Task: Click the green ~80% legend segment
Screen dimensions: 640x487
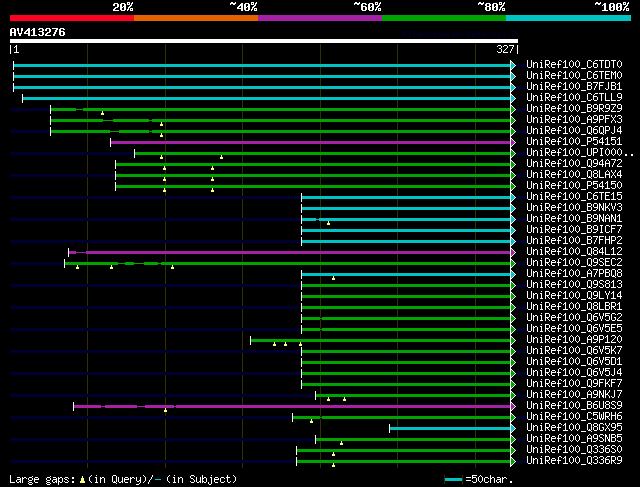Action: click(443, 18)
